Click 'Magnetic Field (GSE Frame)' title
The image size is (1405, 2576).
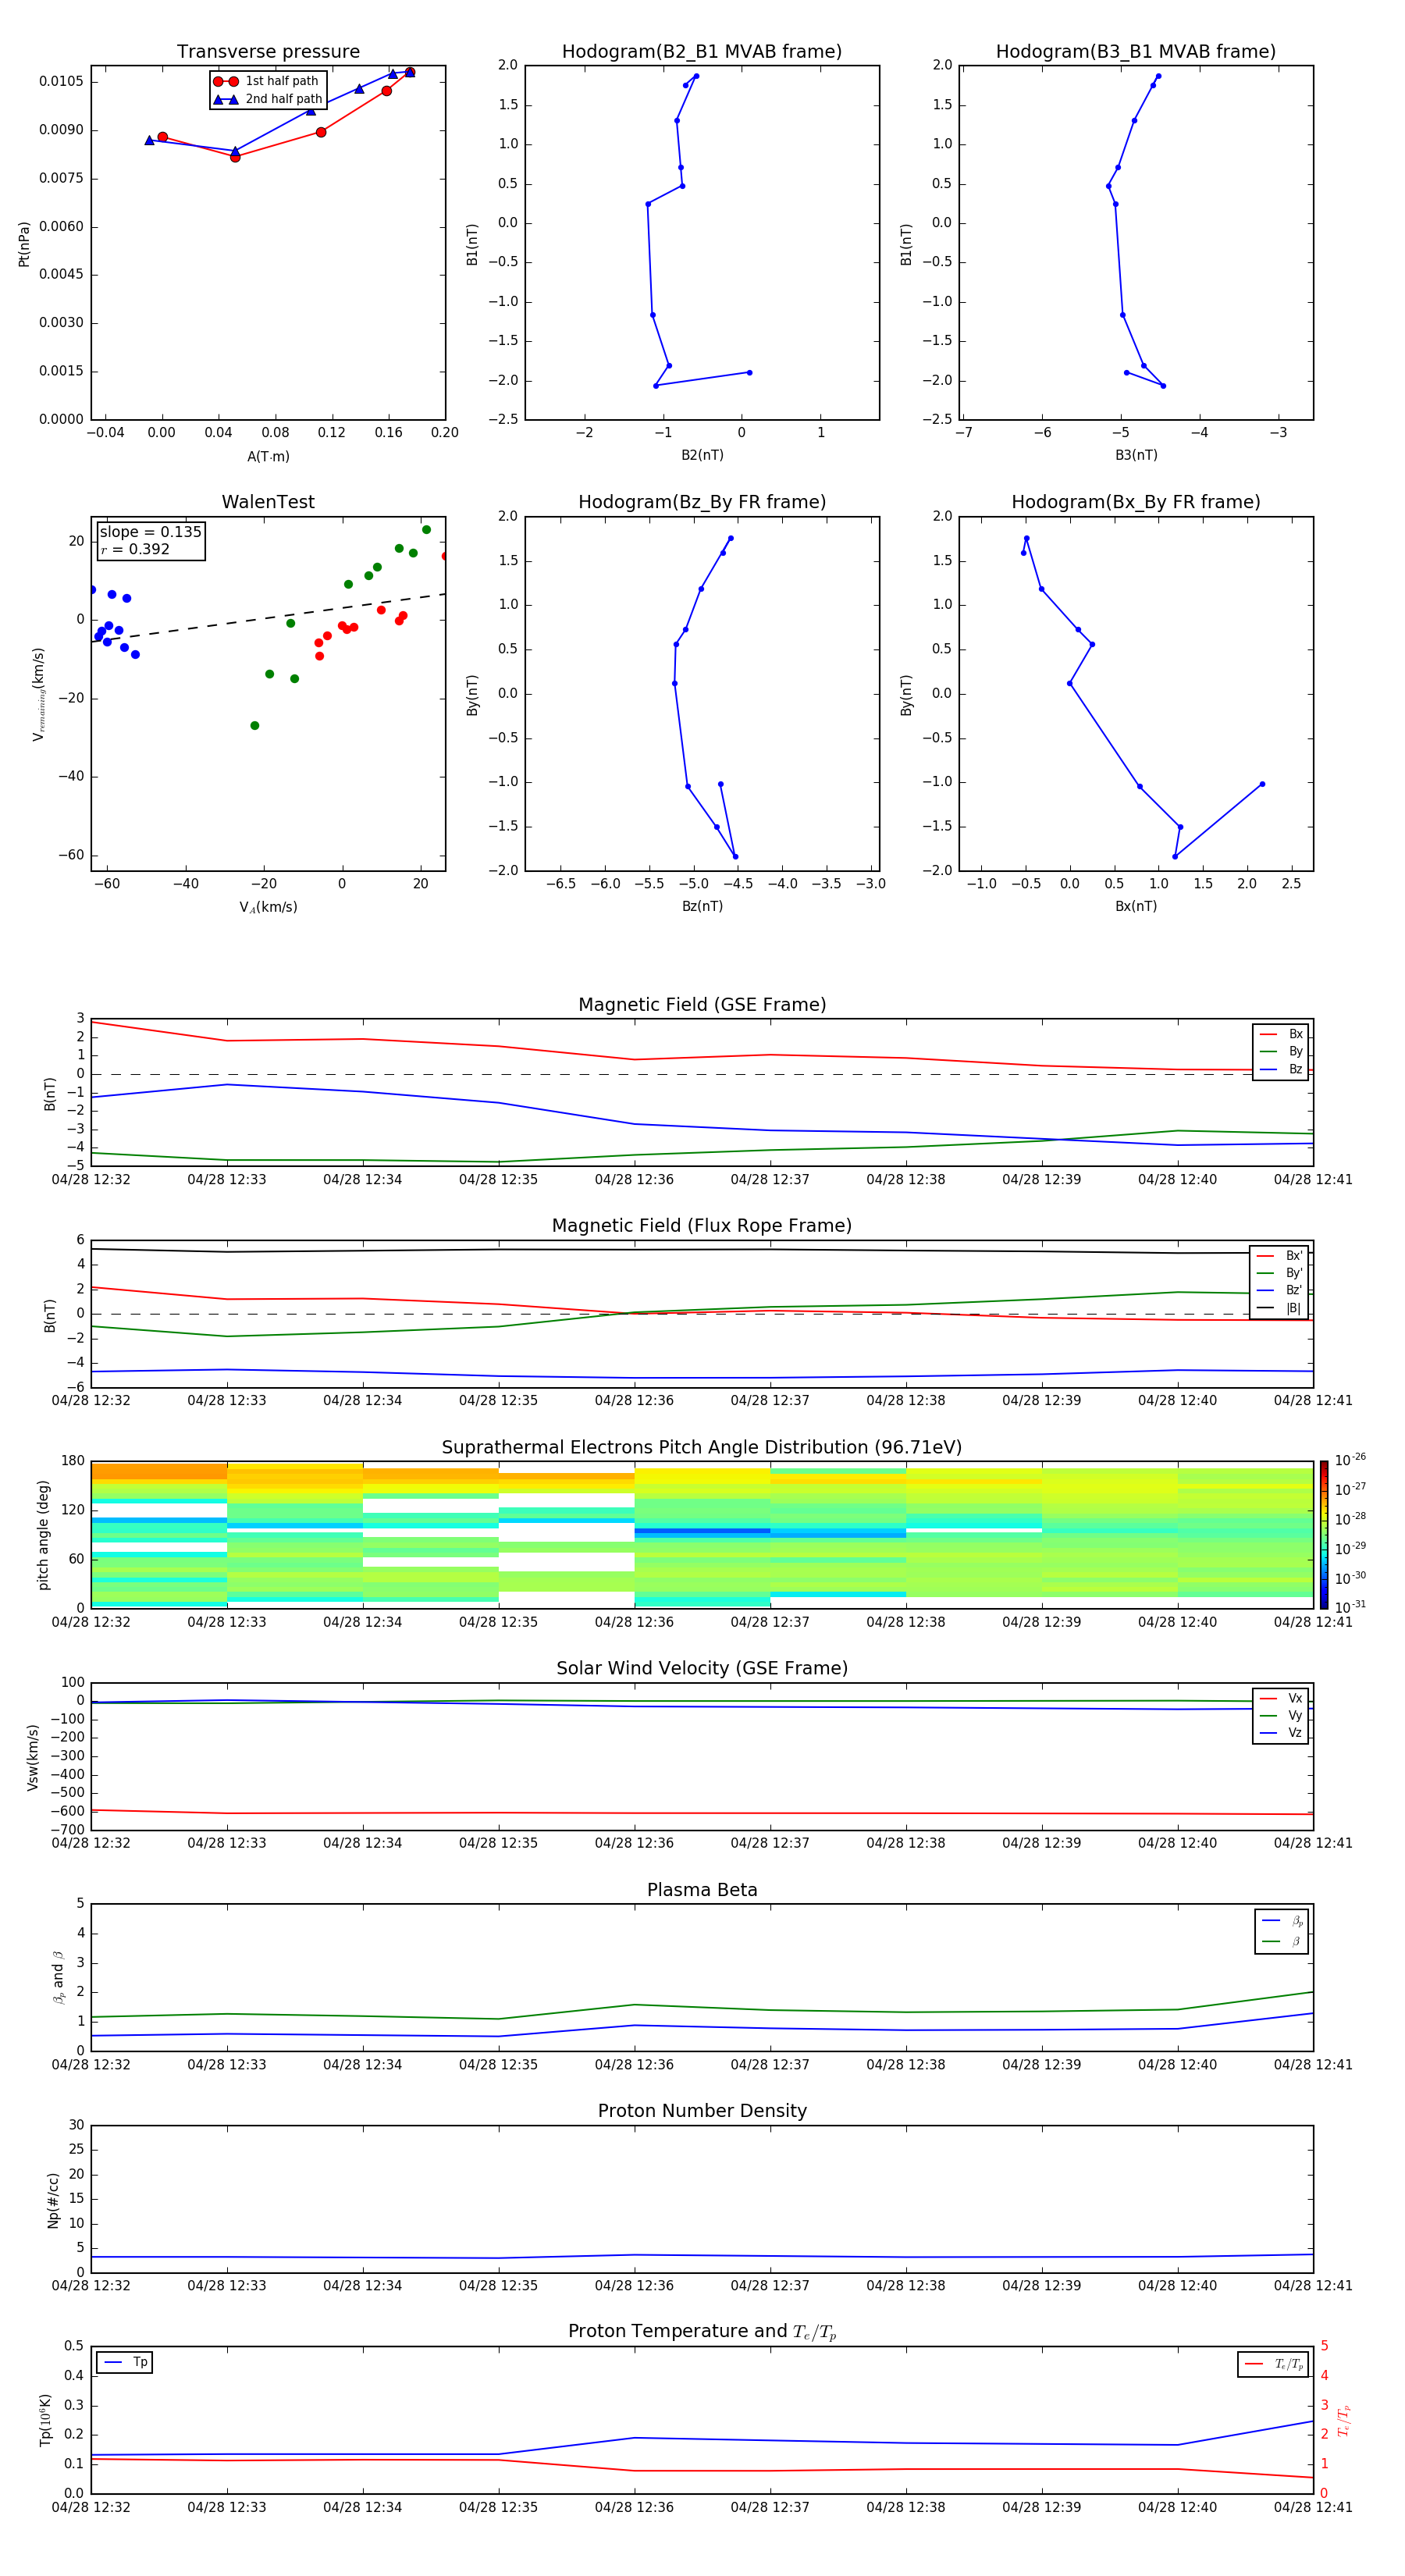(702, 1005)
